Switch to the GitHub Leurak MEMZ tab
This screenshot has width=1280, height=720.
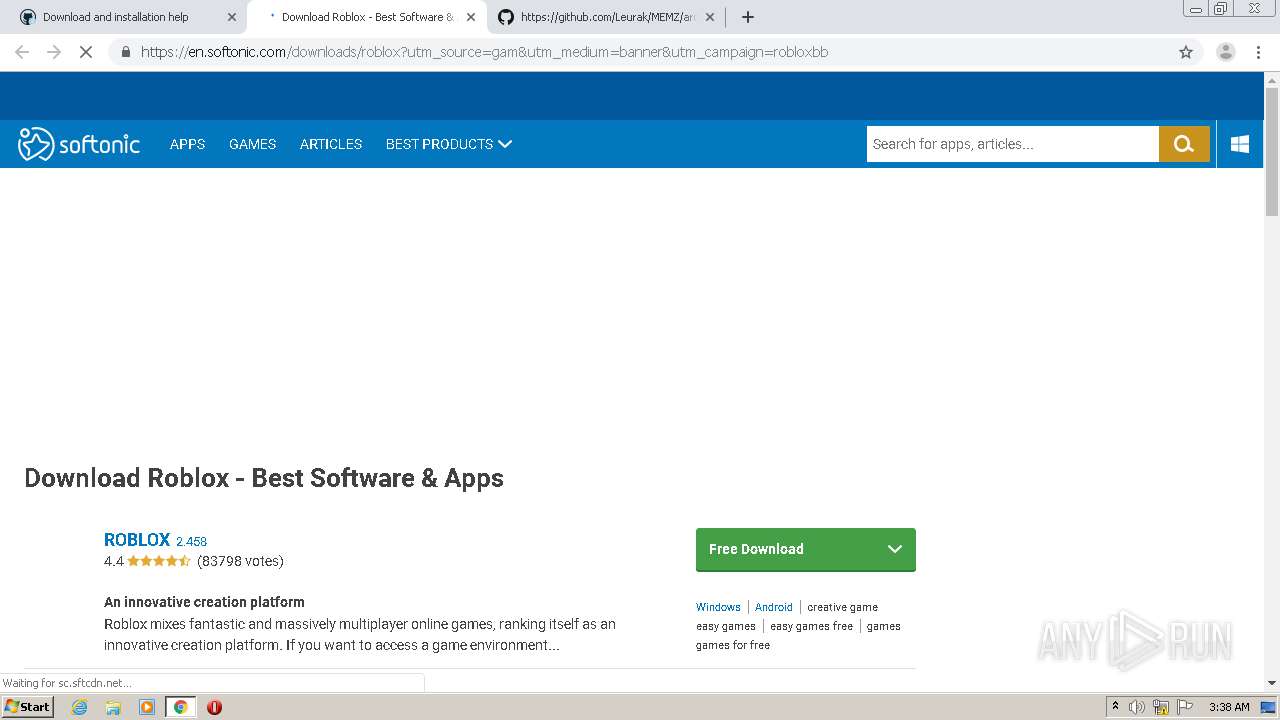tap(606, 17)
